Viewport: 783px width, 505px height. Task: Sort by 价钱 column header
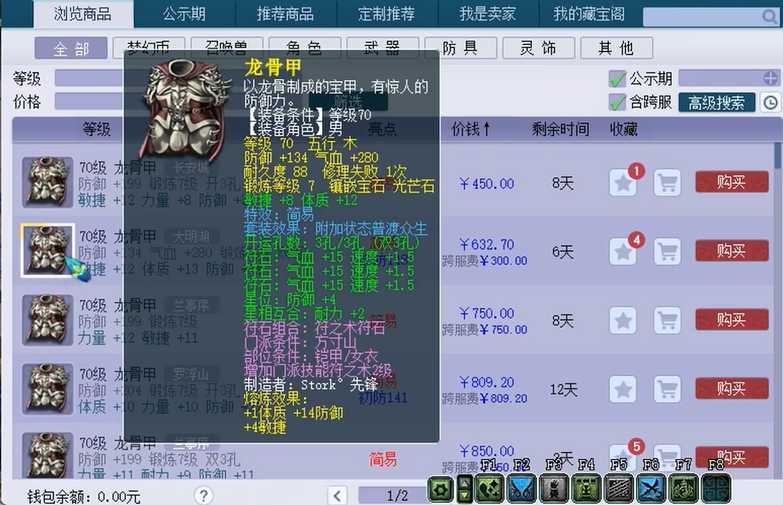coord(471,129)
